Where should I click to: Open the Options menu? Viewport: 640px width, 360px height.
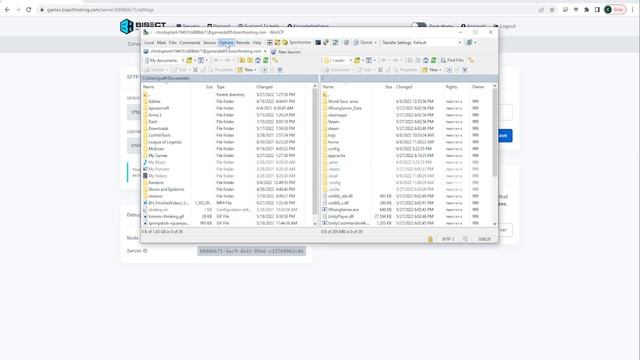point(226,42)
